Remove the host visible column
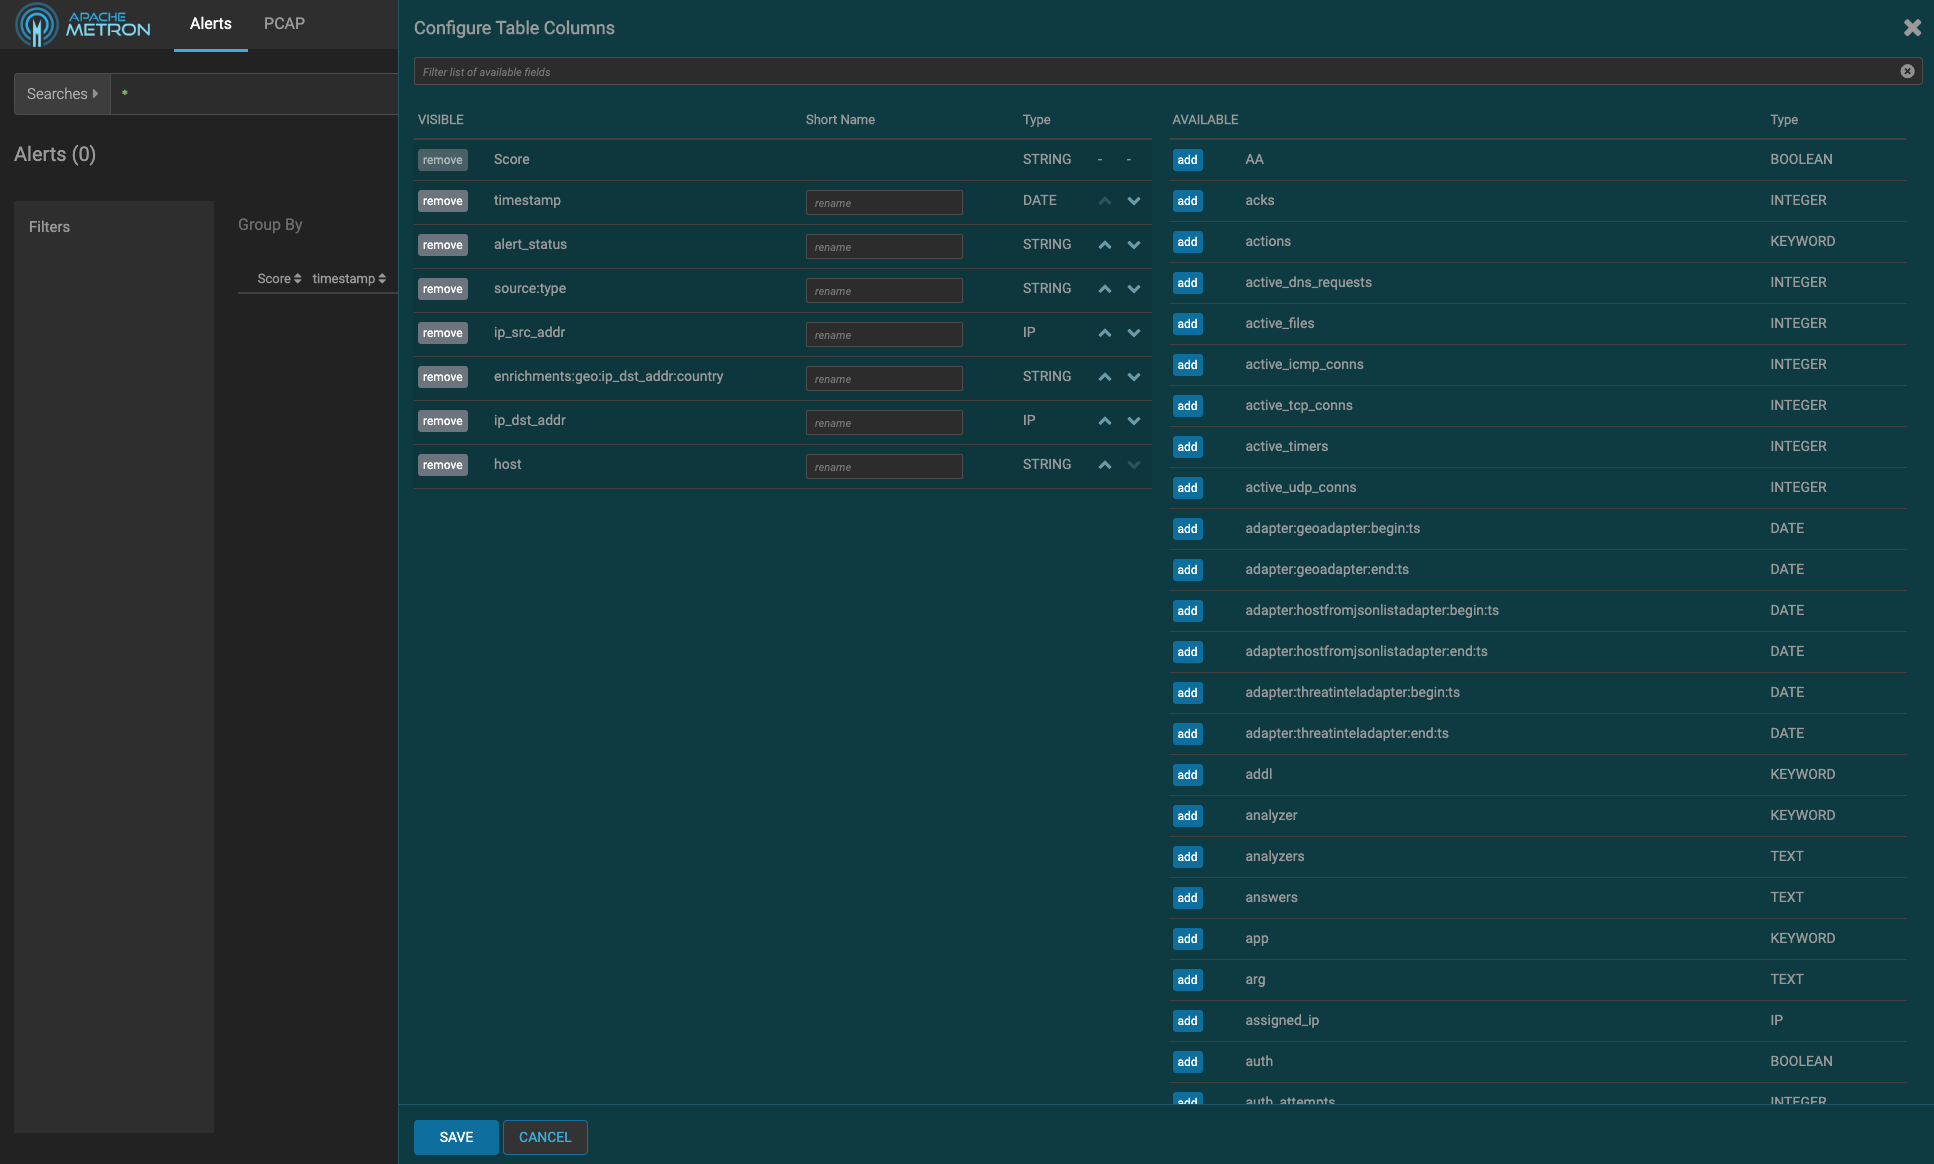Screen dimensions: 1934x1164 click(x=442, y=465)
